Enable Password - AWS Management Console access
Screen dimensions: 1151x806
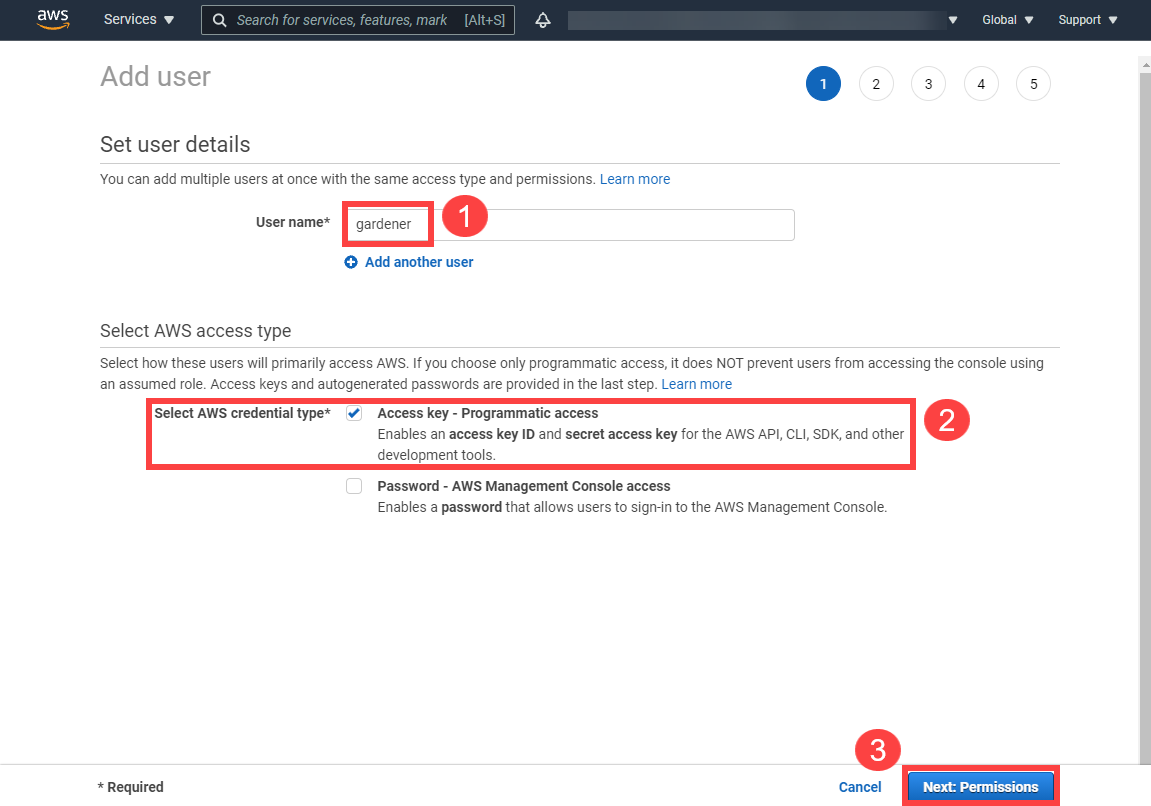coord(354,487)
